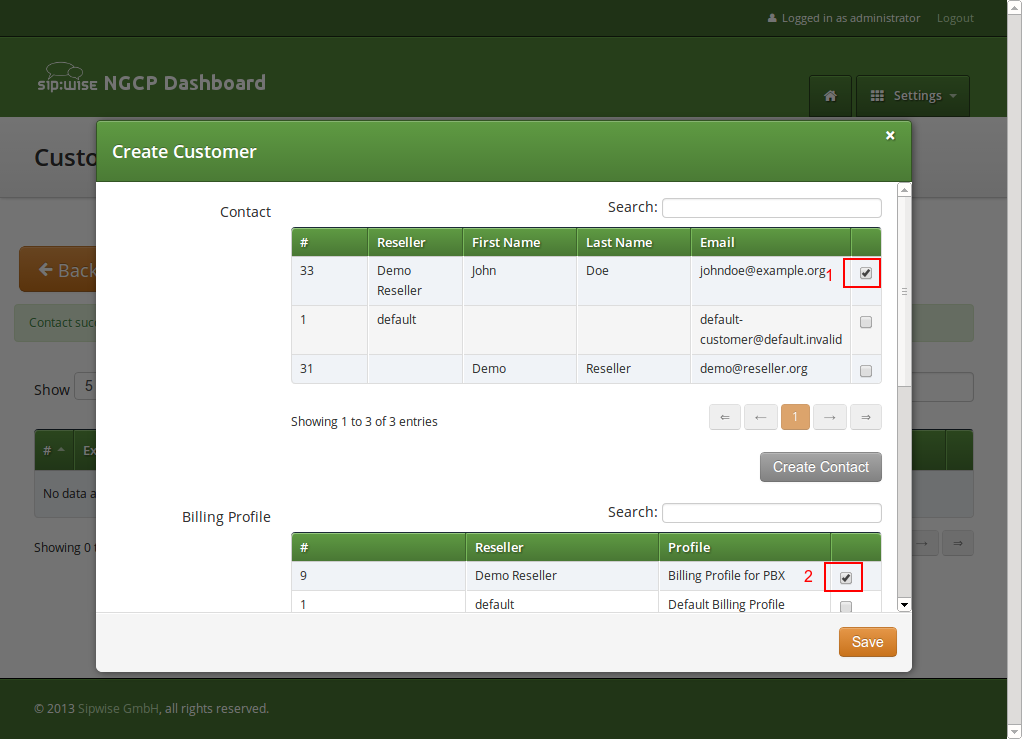Select page 1 in contact pagination

(x=795, y=417)
